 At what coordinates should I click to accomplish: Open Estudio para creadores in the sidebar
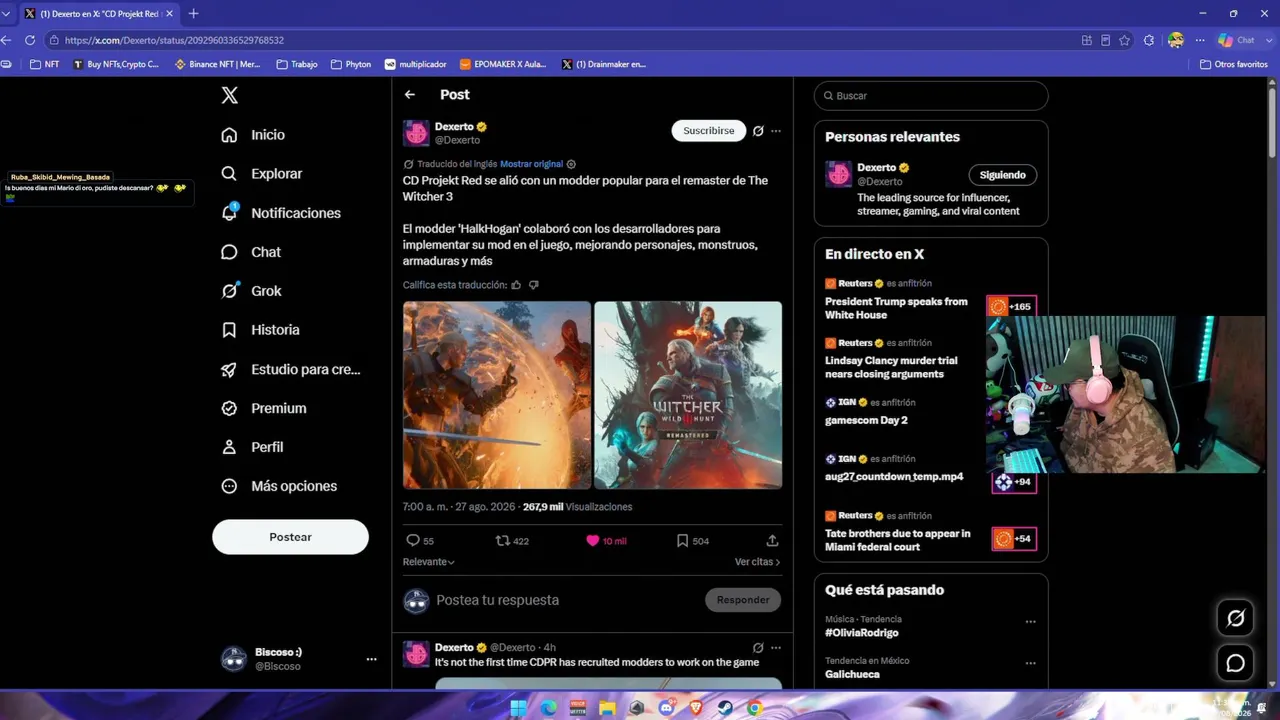291,369
